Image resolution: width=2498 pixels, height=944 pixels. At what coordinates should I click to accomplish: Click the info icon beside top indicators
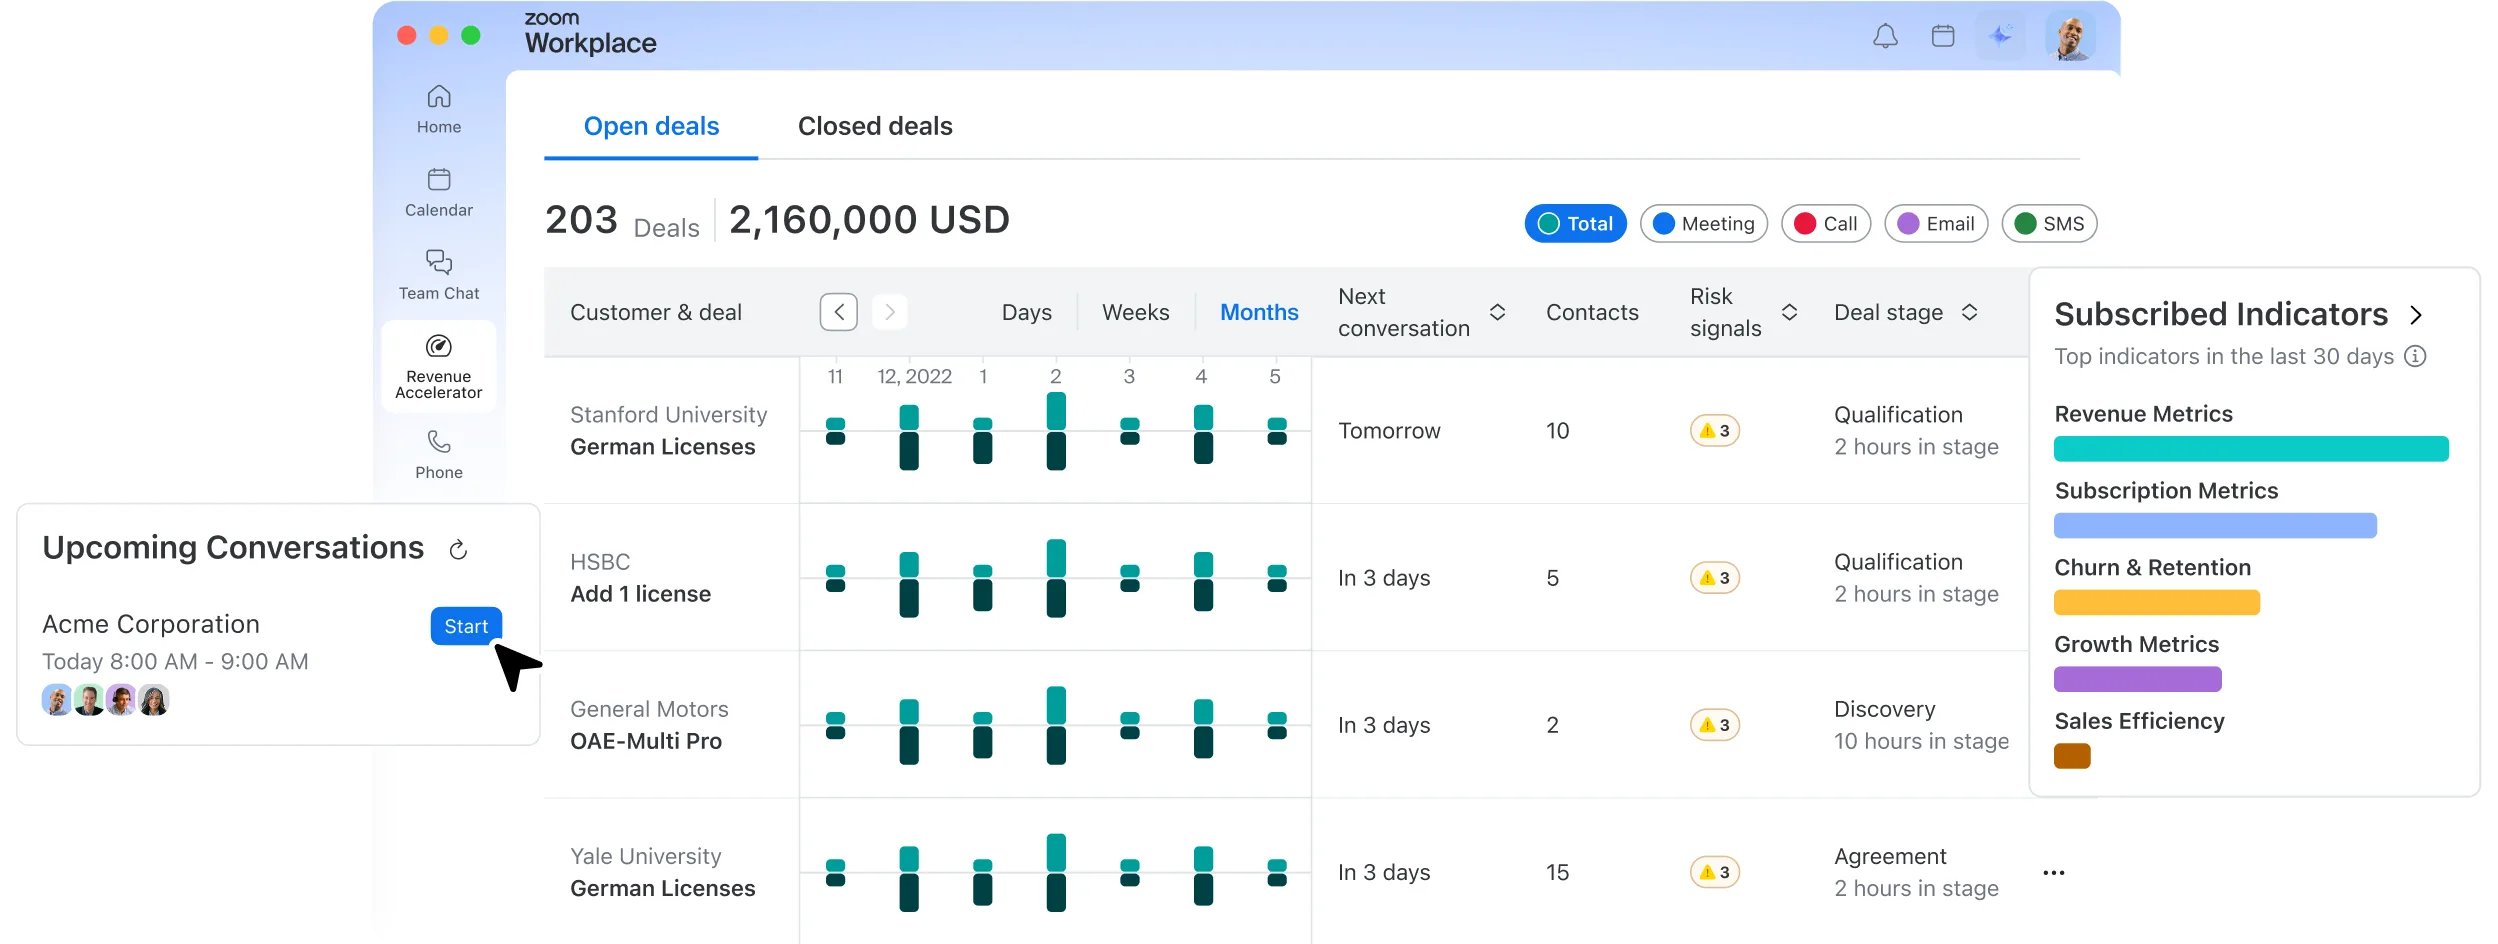coord(2415,357)
